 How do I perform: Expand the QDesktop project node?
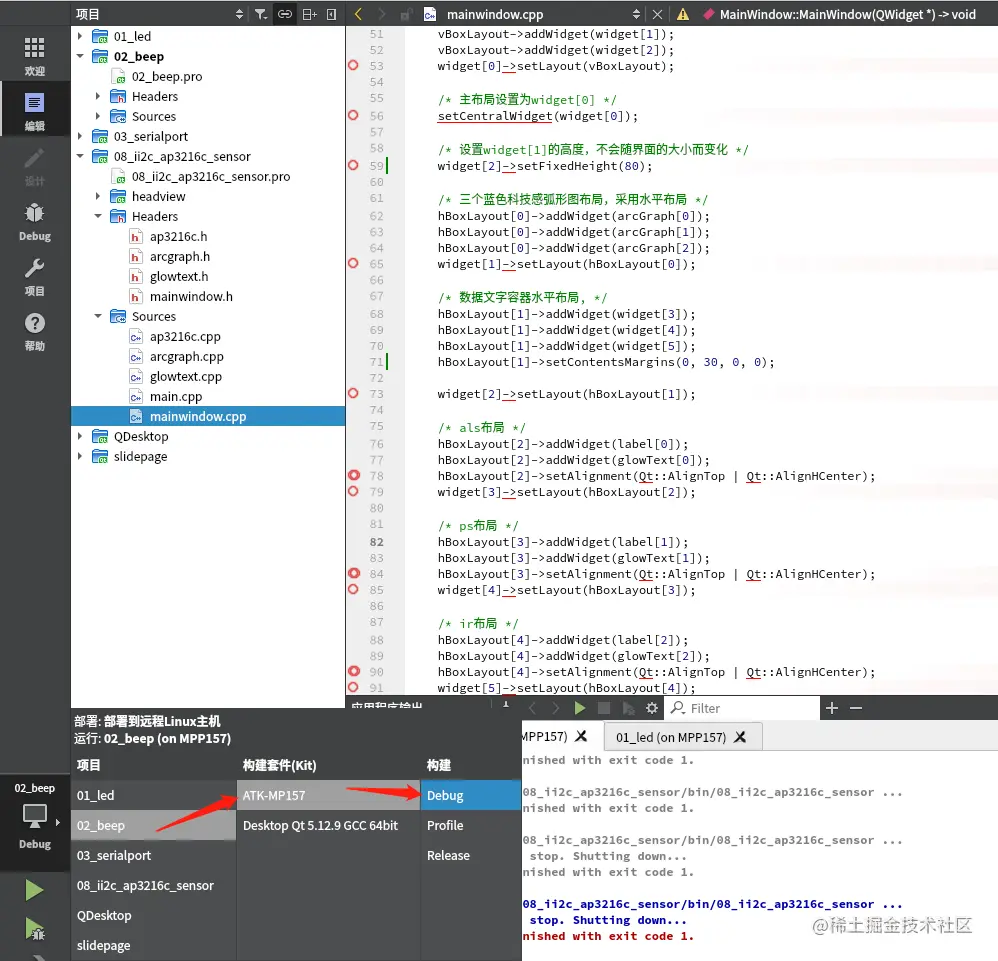tap(80, 436)
